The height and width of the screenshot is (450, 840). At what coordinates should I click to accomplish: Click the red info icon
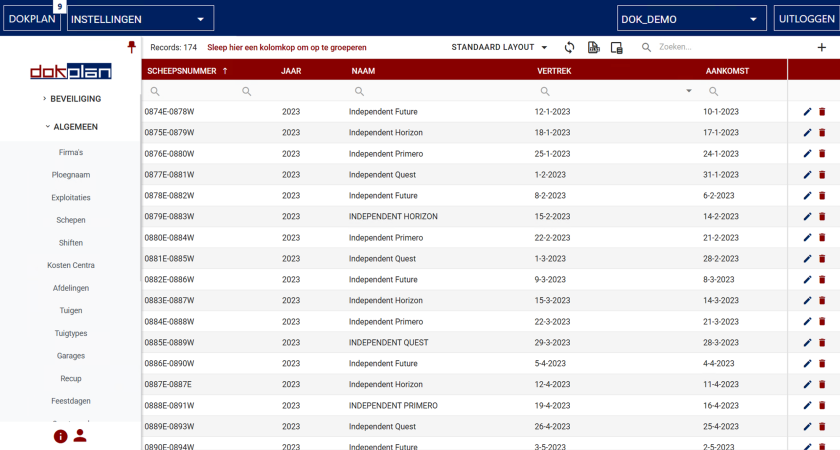[60, 436]
